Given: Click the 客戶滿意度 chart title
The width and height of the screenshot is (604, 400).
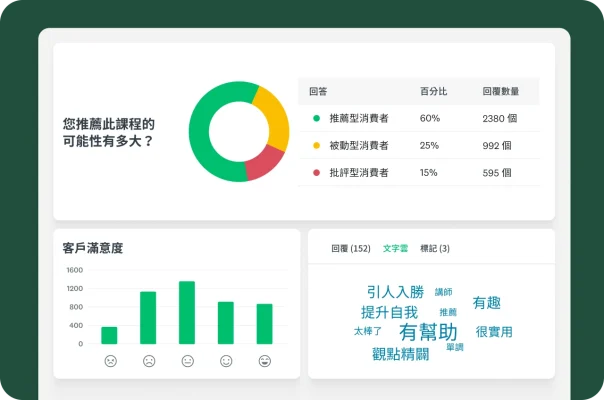Looking at the screenshot, I should click(93, 248).
